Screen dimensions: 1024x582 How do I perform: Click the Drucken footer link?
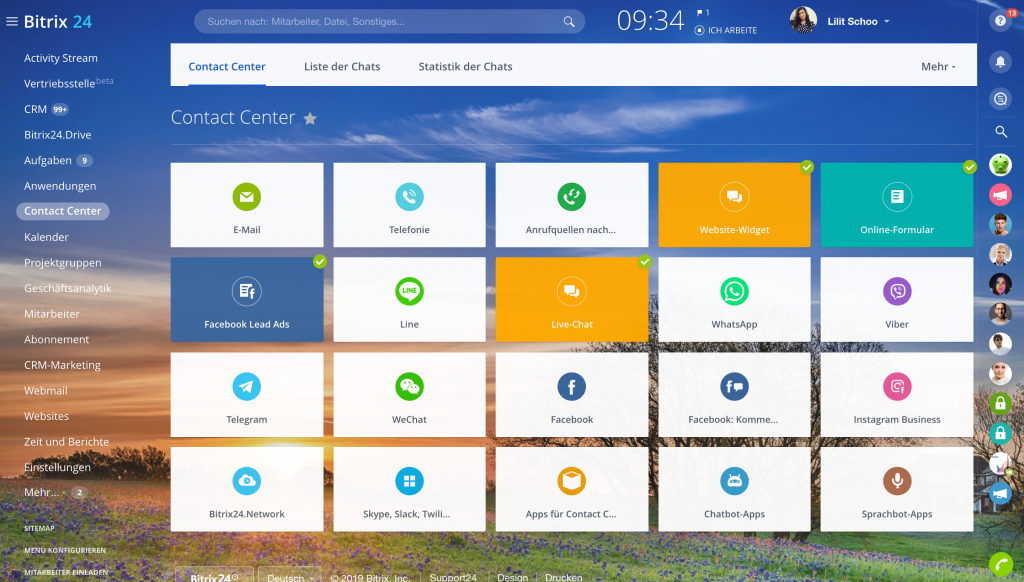pyautogui.click(x=564, y=577)
